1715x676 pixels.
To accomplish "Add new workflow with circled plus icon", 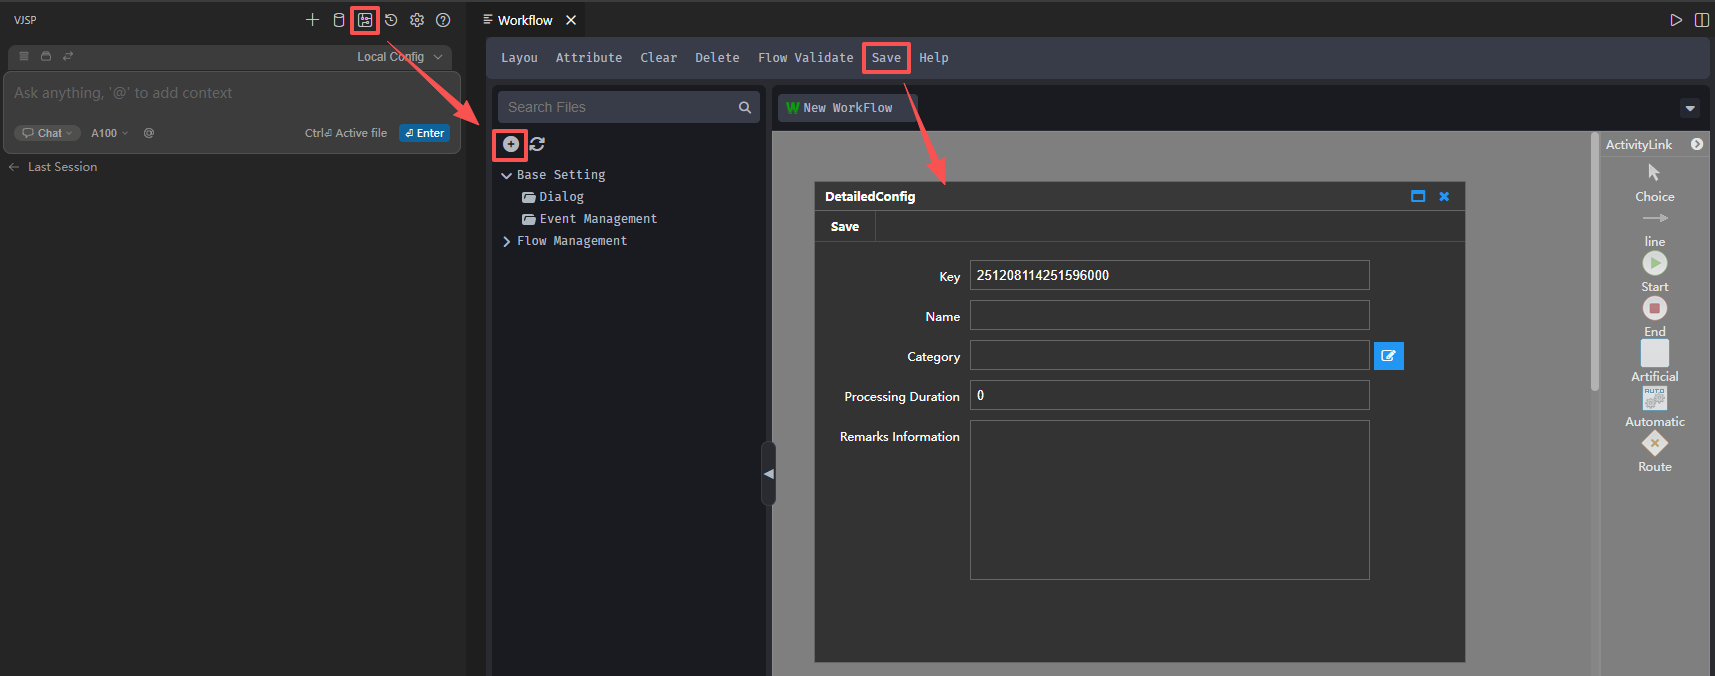I will coord(511,144).
